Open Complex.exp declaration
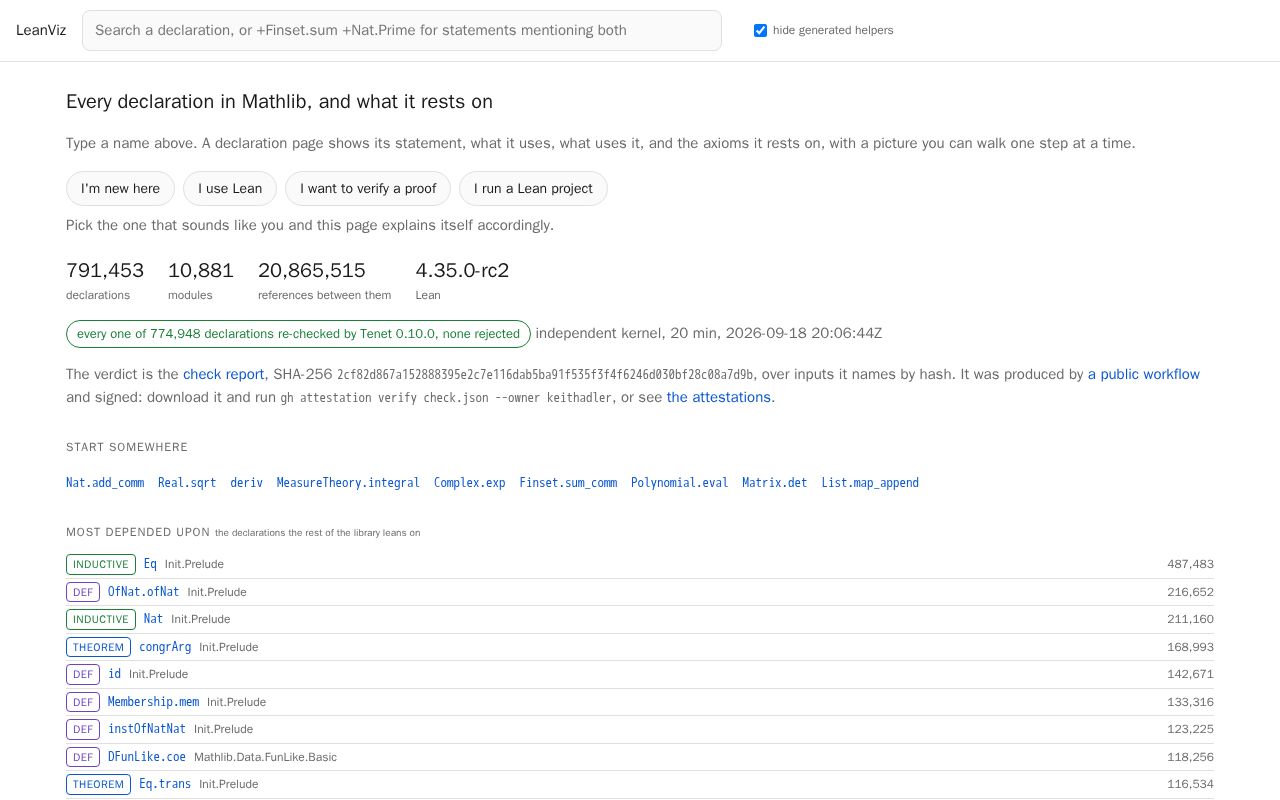This screenshot has height=800, width=1280. pos(470,482)
